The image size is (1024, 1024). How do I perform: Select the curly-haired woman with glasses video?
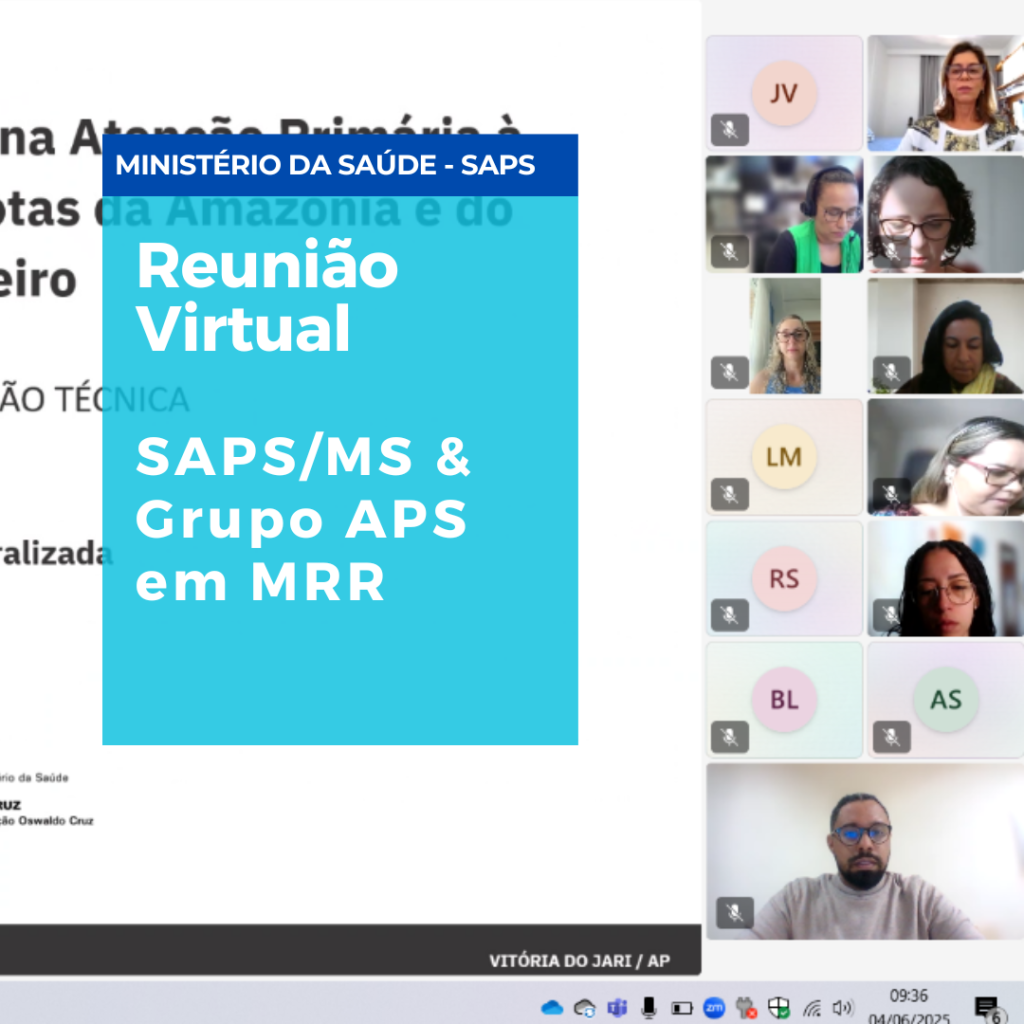[946, 214]
